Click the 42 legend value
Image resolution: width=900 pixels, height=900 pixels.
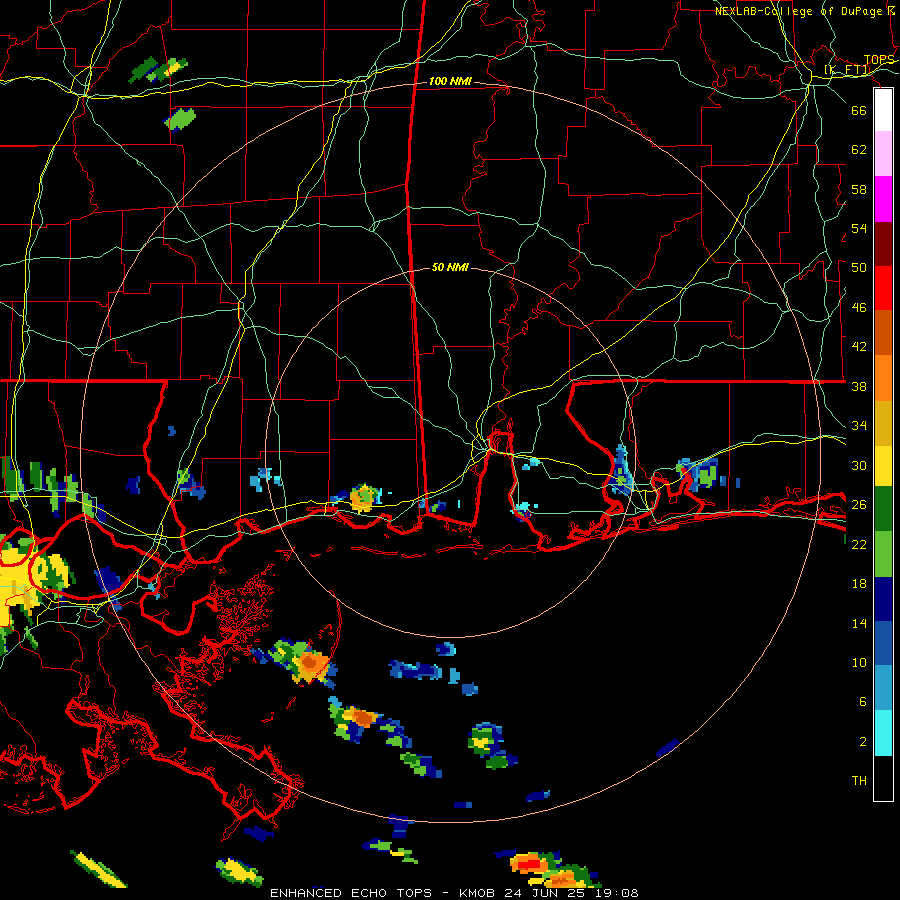859,347
